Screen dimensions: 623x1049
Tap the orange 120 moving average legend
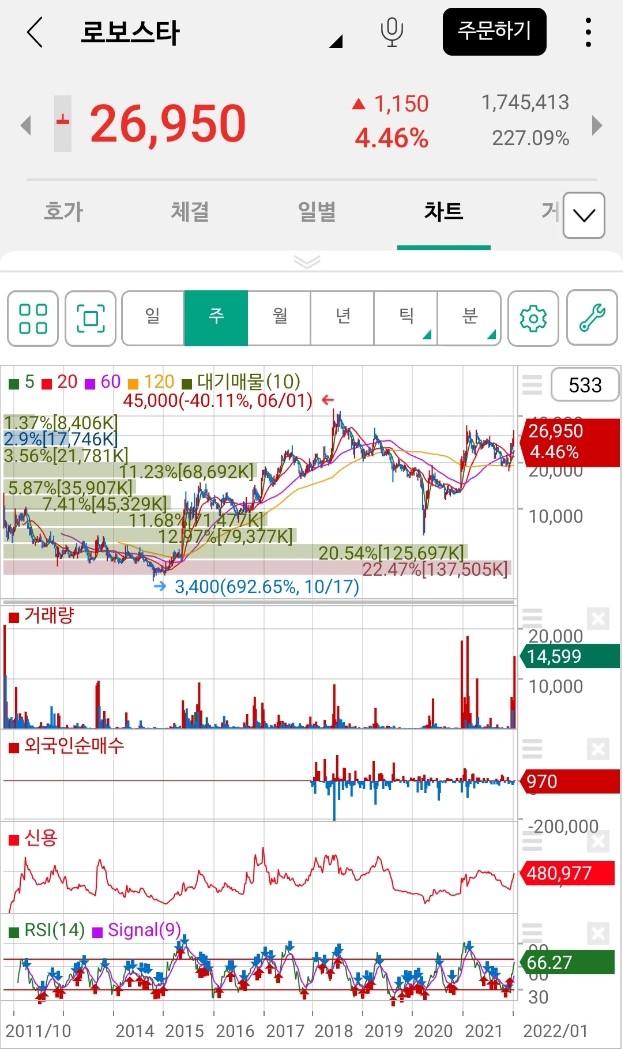point(151,382)
